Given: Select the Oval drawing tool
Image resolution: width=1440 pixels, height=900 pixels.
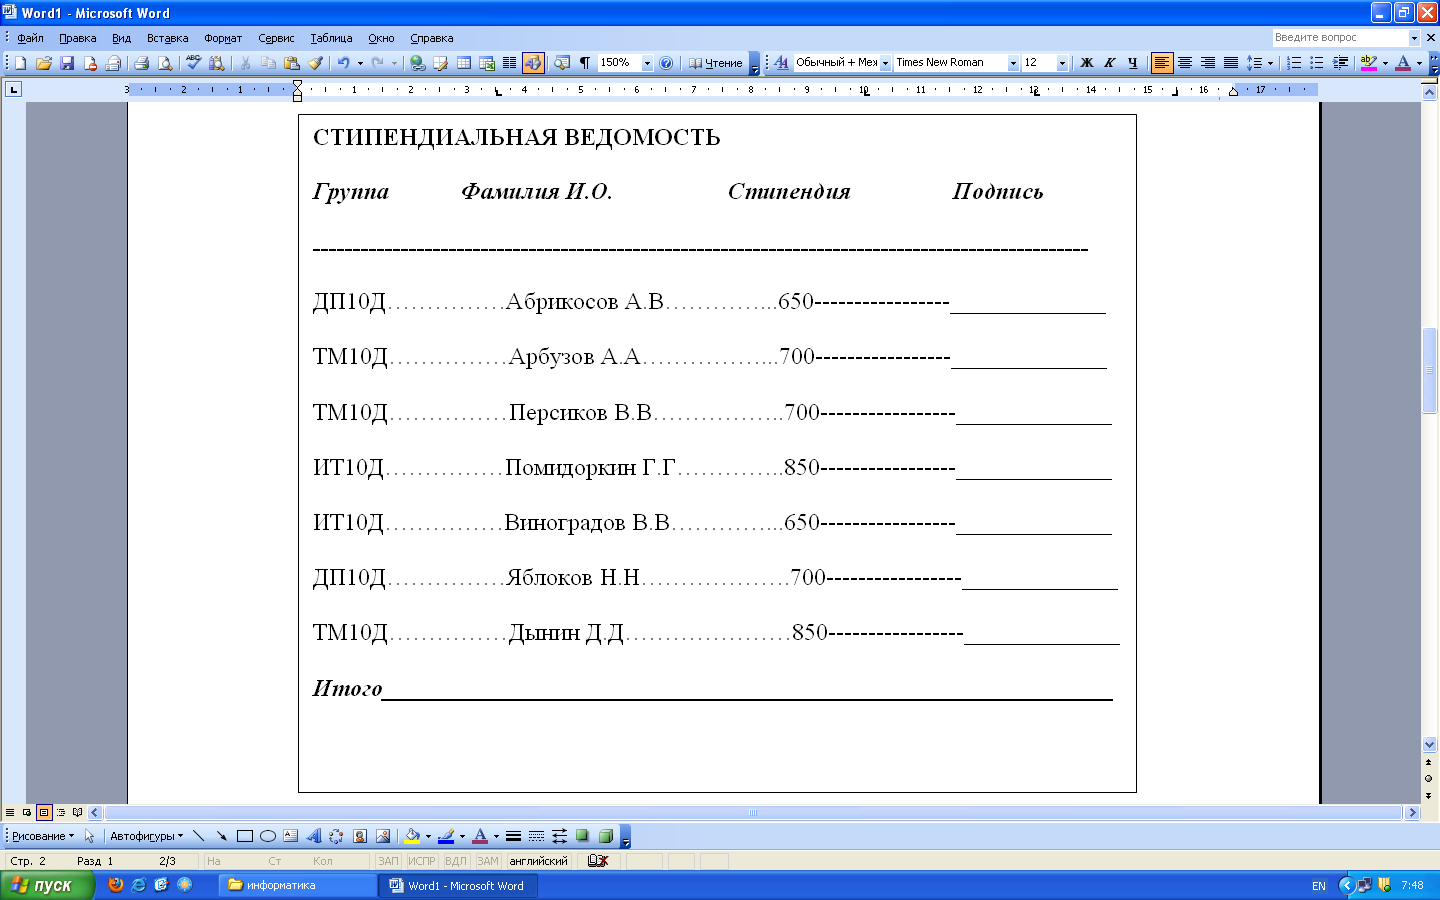Looking at the screenshot, I should click(267, 836).
